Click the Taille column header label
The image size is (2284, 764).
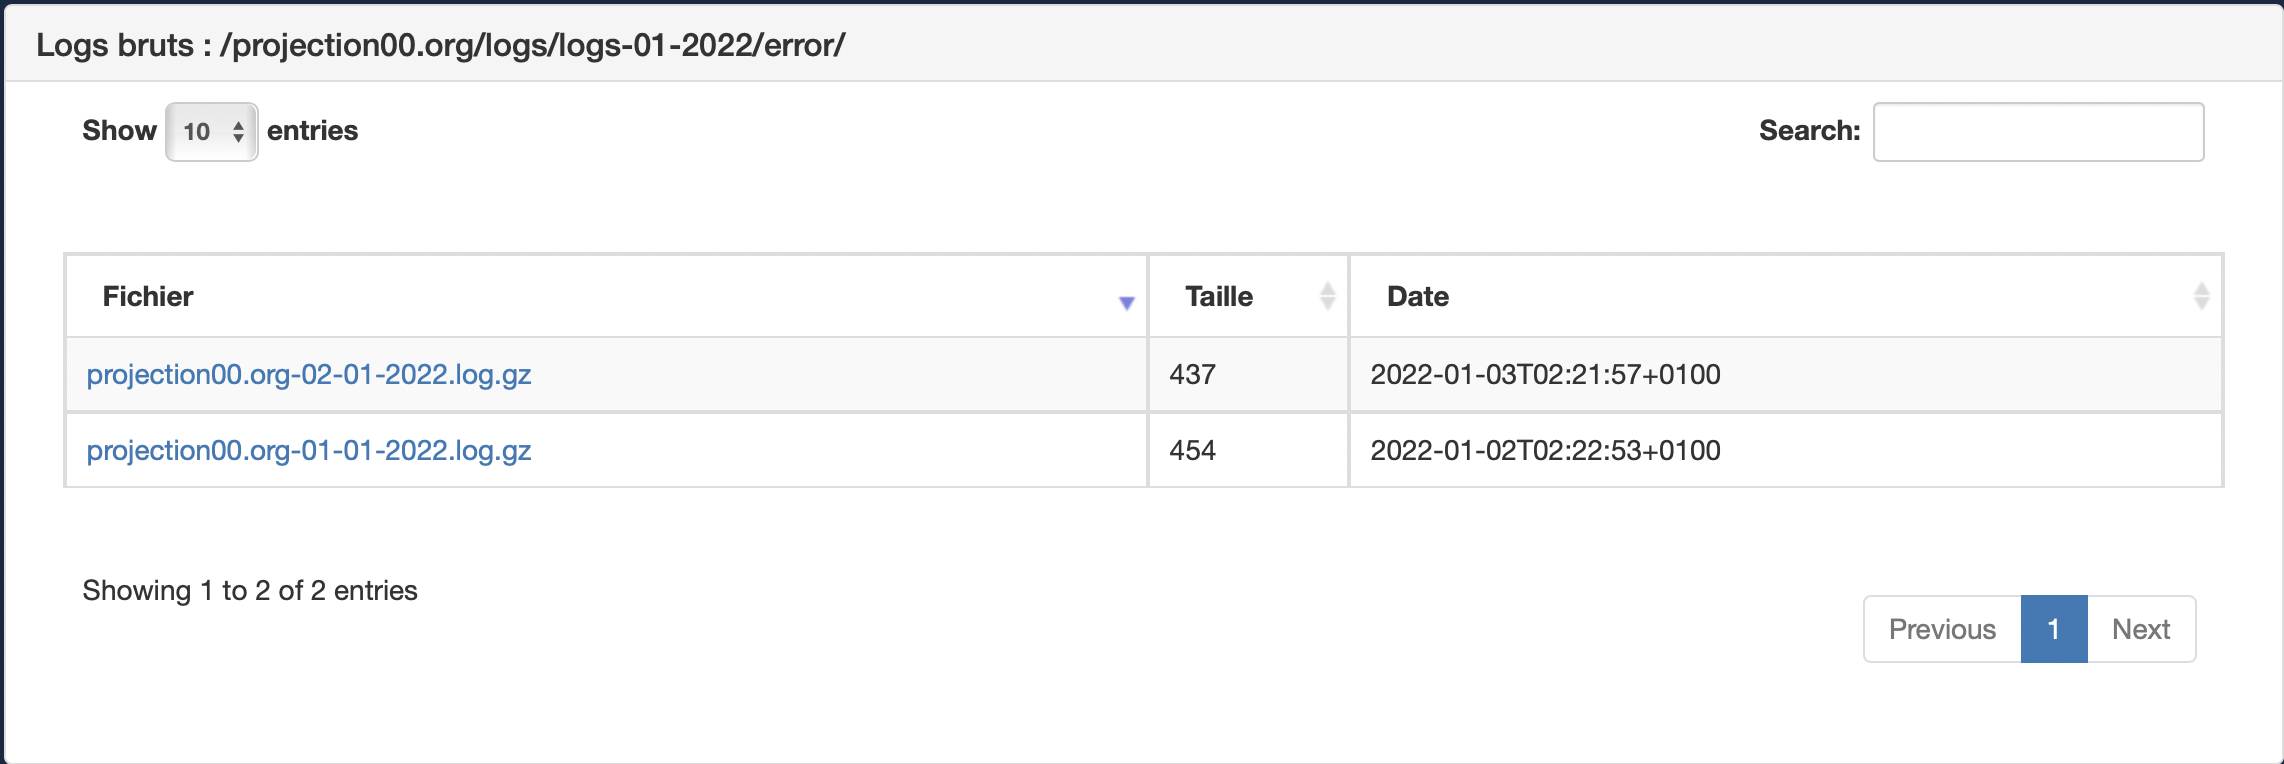1219,296
